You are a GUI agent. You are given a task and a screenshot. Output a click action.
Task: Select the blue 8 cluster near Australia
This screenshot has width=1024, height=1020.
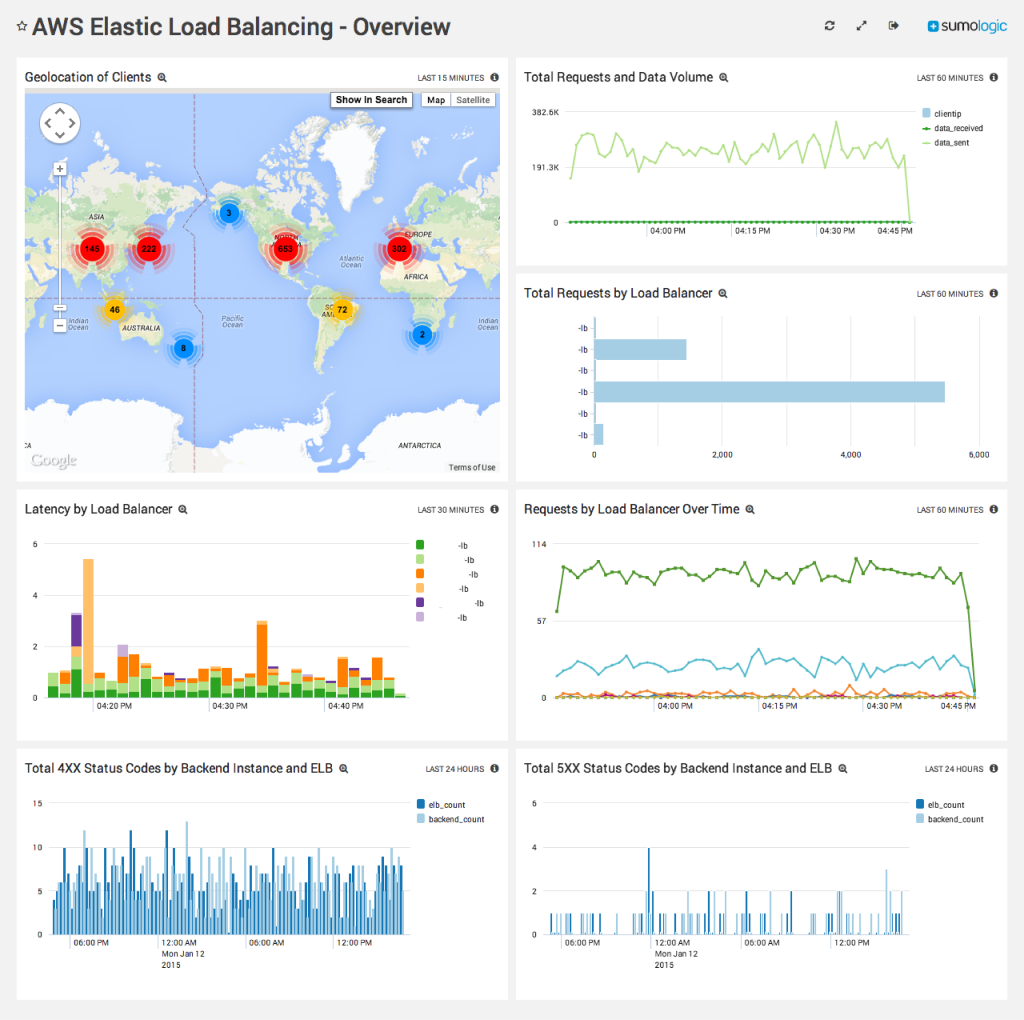pos(184,348)
